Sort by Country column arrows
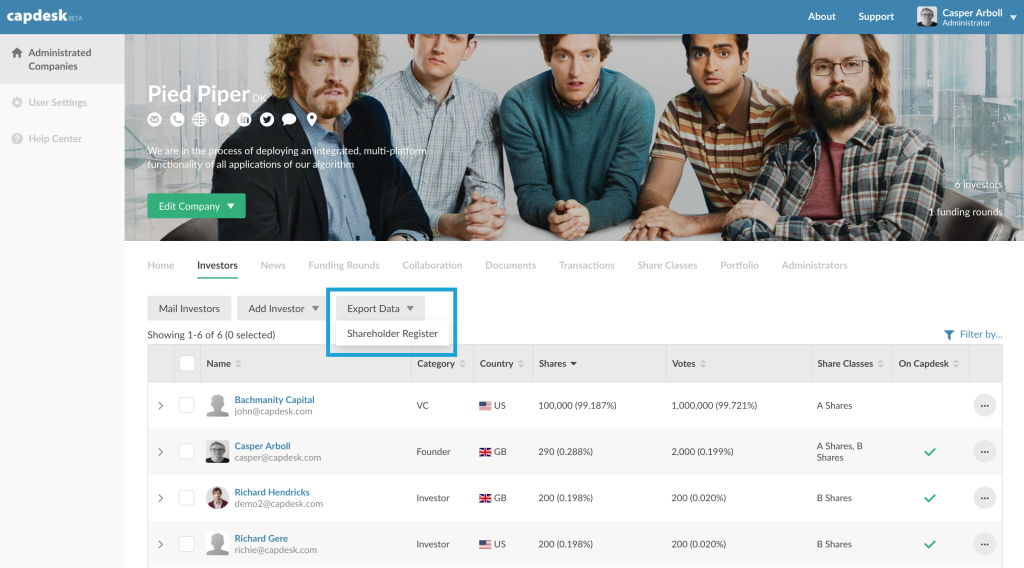 (x=520, y=364)
